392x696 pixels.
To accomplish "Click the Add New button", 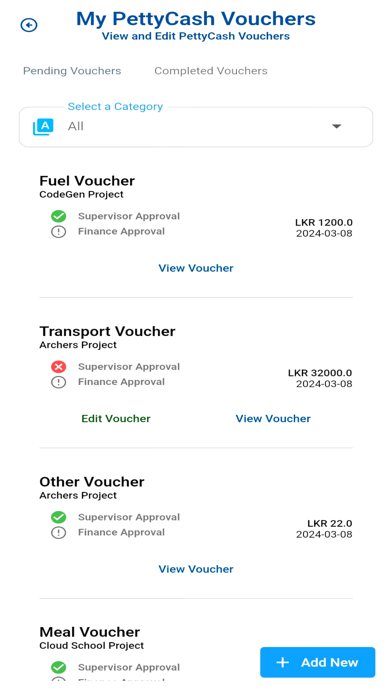I will pyautogui.click(x=318, y=662).
